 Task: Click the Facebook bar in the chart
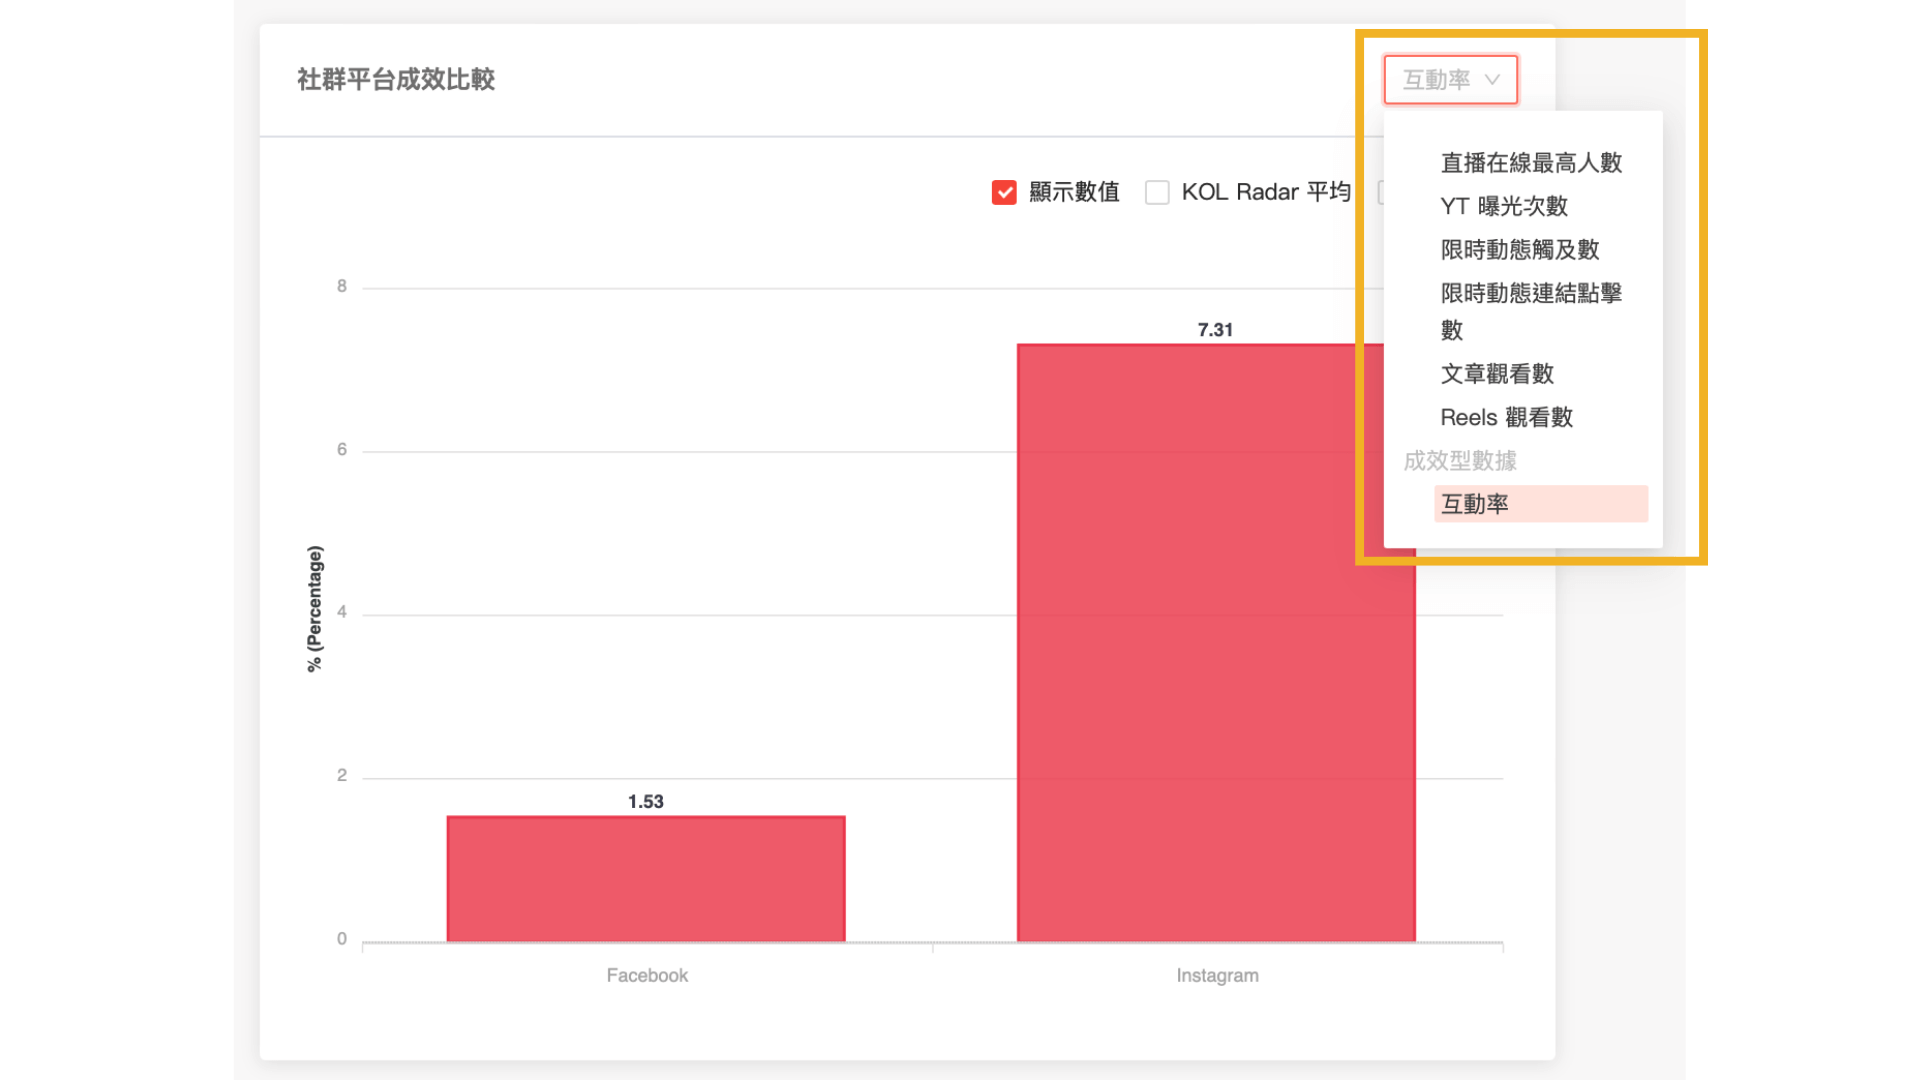pyautogui.click(x=646, y=878)
